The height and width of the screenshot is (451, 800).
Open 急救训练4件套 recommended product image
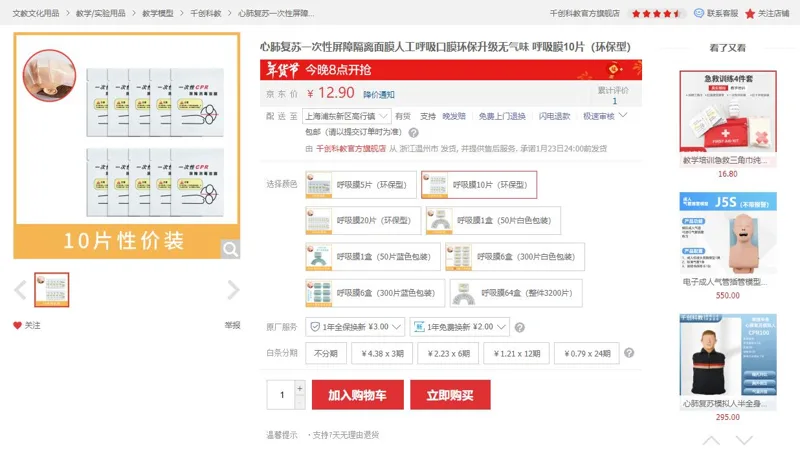click(728, 111)
